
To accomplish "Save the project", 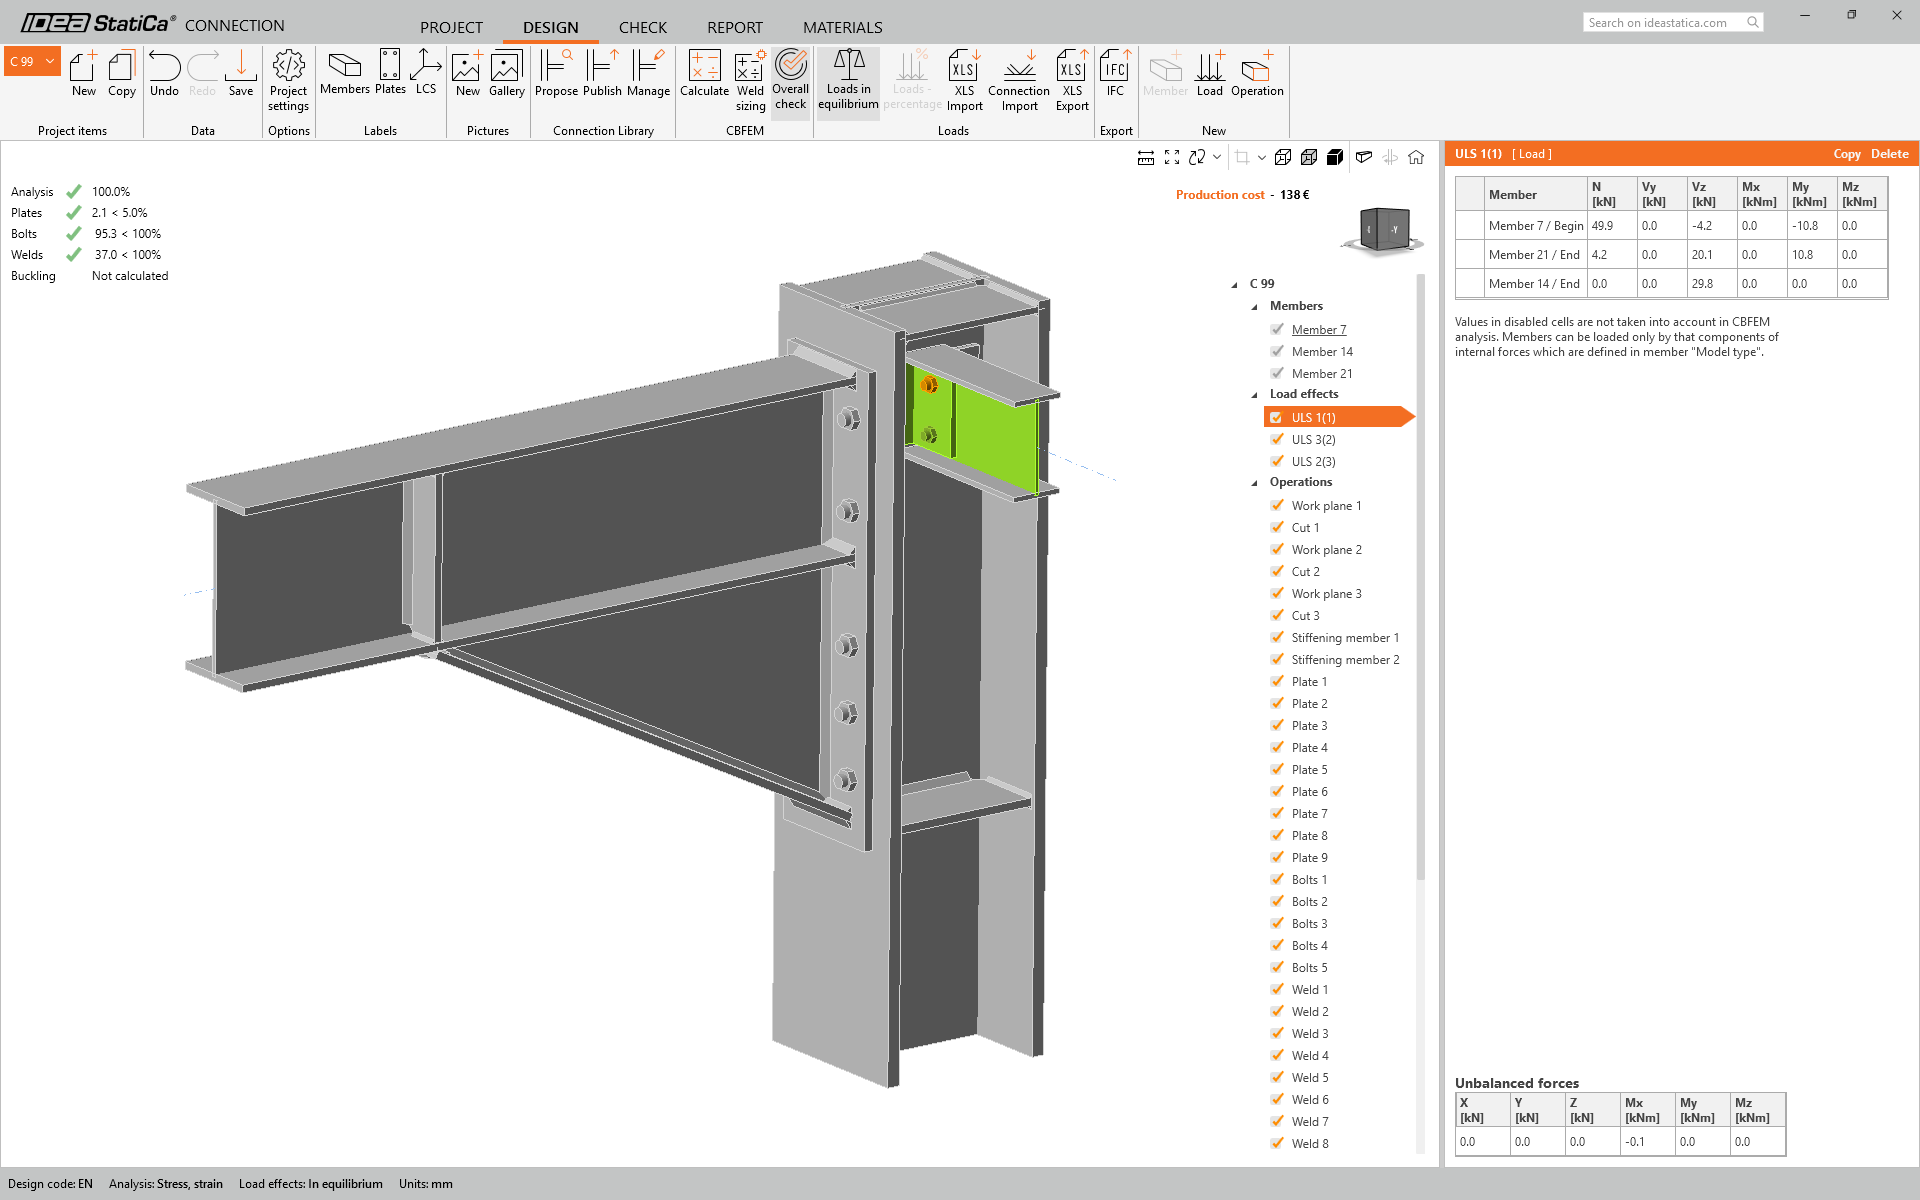I will [241, 73].
